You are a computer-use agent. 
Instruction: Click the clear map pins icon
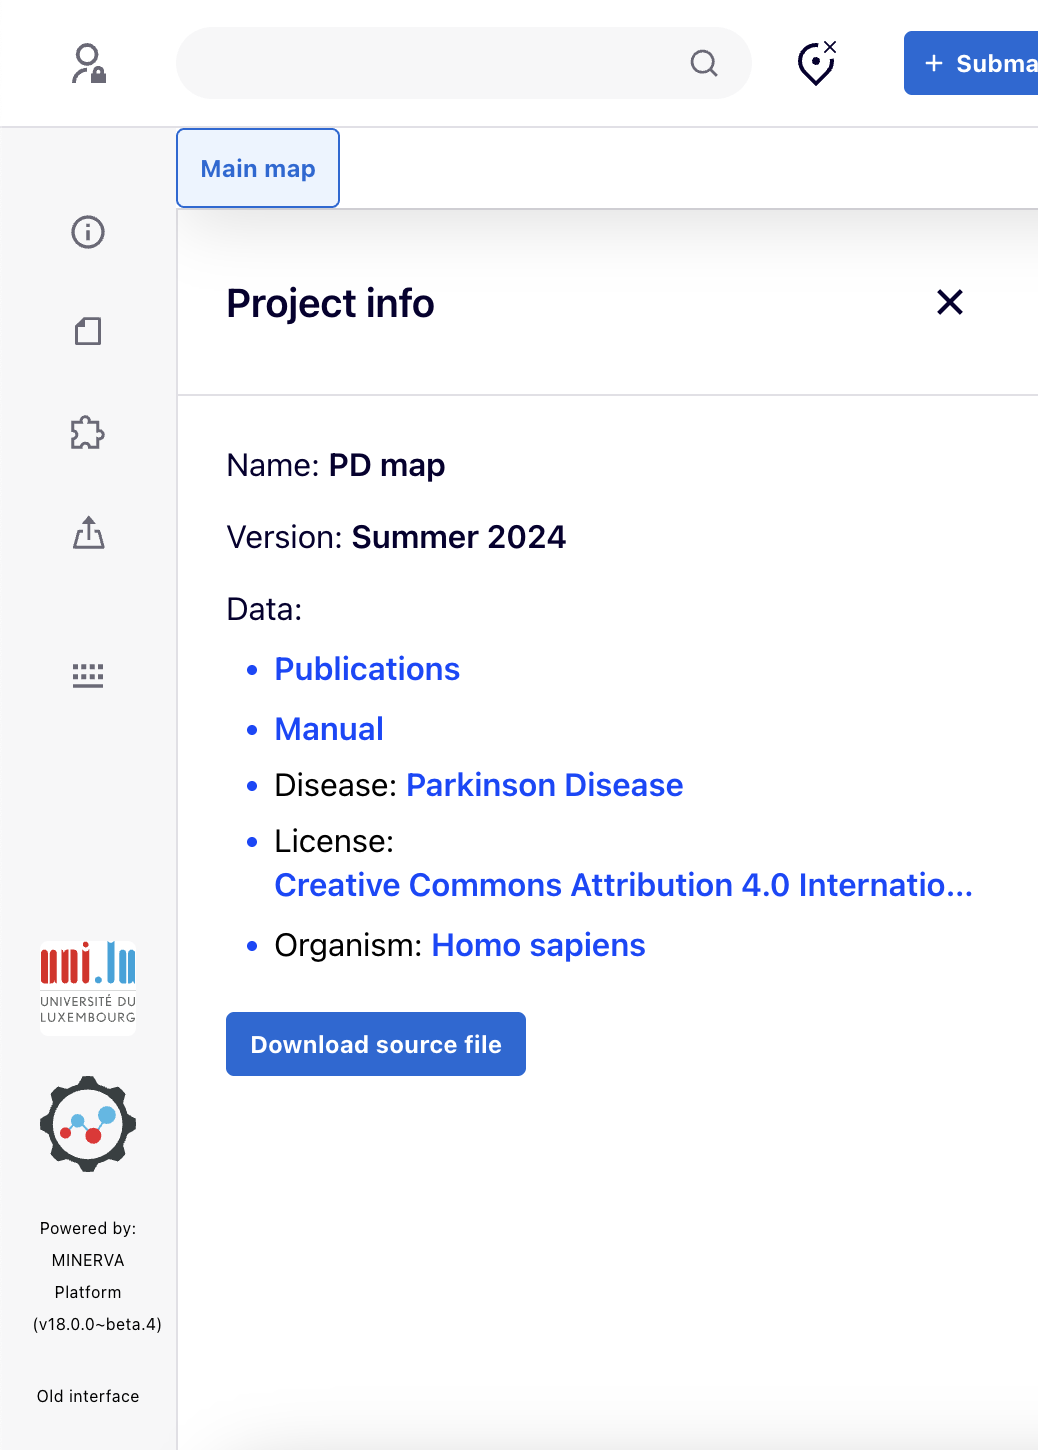tap(816, 63)
